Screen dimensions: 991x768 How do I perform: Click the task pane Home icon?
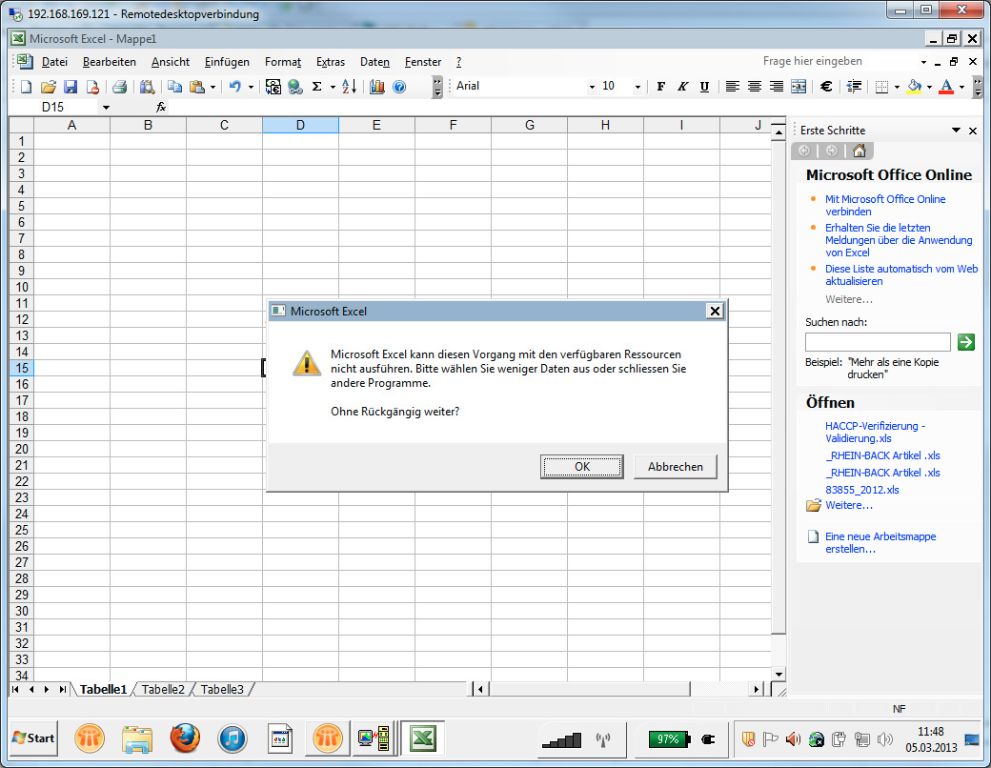pyautogui.click(x=859, y=151)
